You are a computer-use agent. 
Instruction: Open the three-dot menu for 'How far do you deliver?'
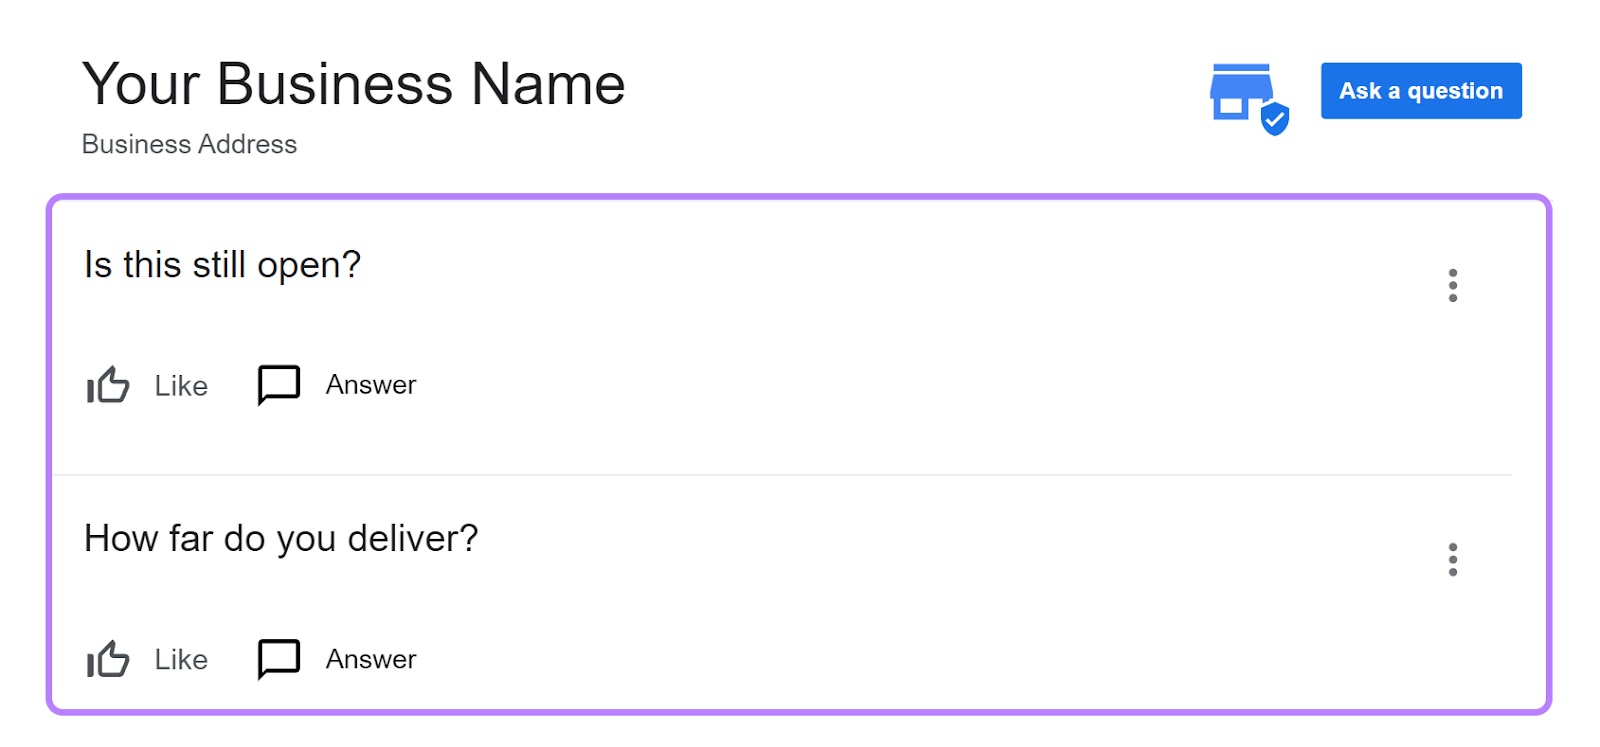pos(1453,561)
